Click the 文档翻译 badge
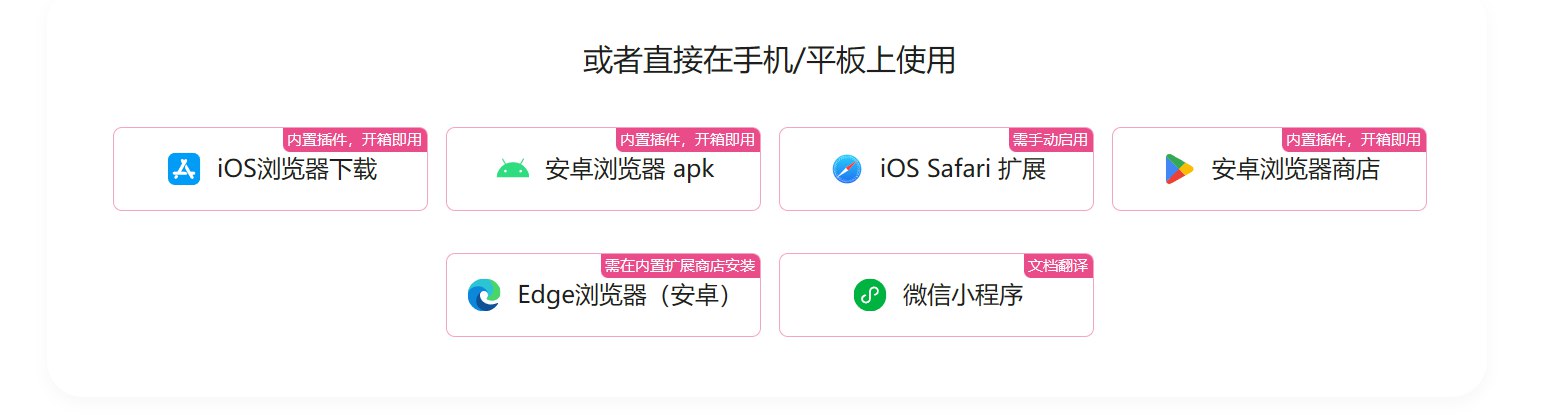This screenshot has width=1549, height=418. (1058, 265)
